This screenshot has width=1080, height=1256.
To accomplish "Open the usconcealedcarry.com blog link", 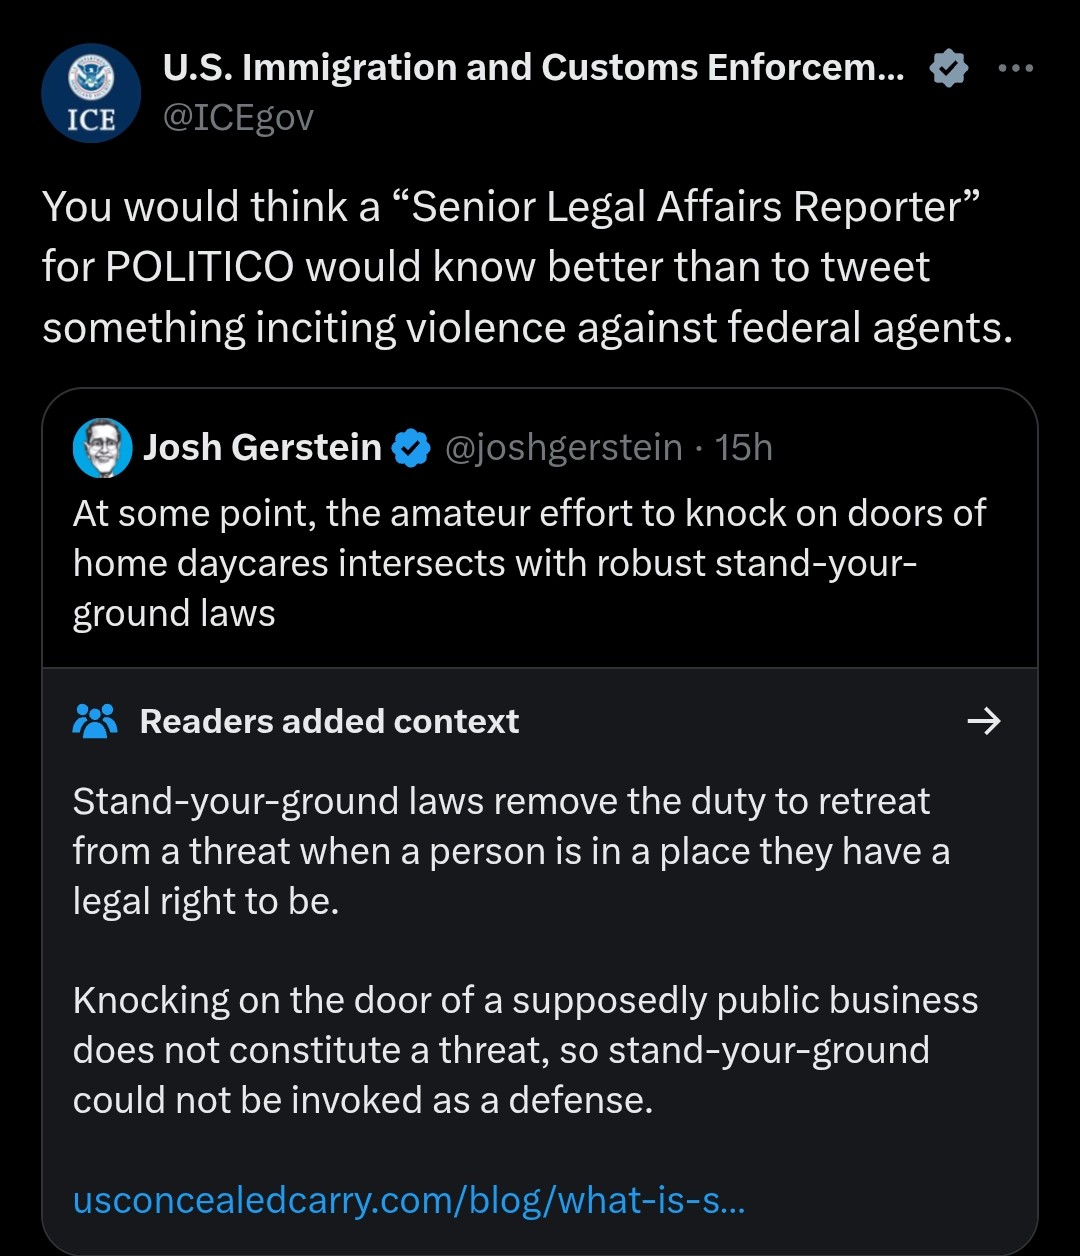I will [x=409, y=1200].
